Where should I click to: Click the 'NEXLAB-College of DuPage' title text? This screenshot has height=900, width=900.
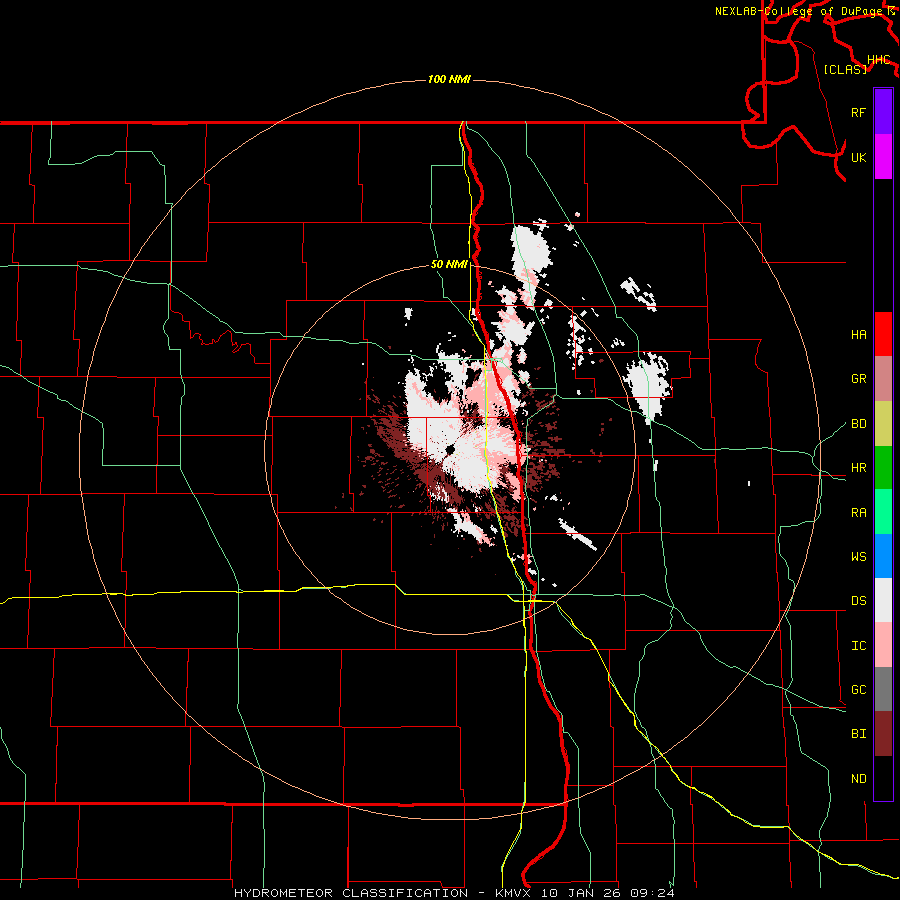click(x=798, y=11)
